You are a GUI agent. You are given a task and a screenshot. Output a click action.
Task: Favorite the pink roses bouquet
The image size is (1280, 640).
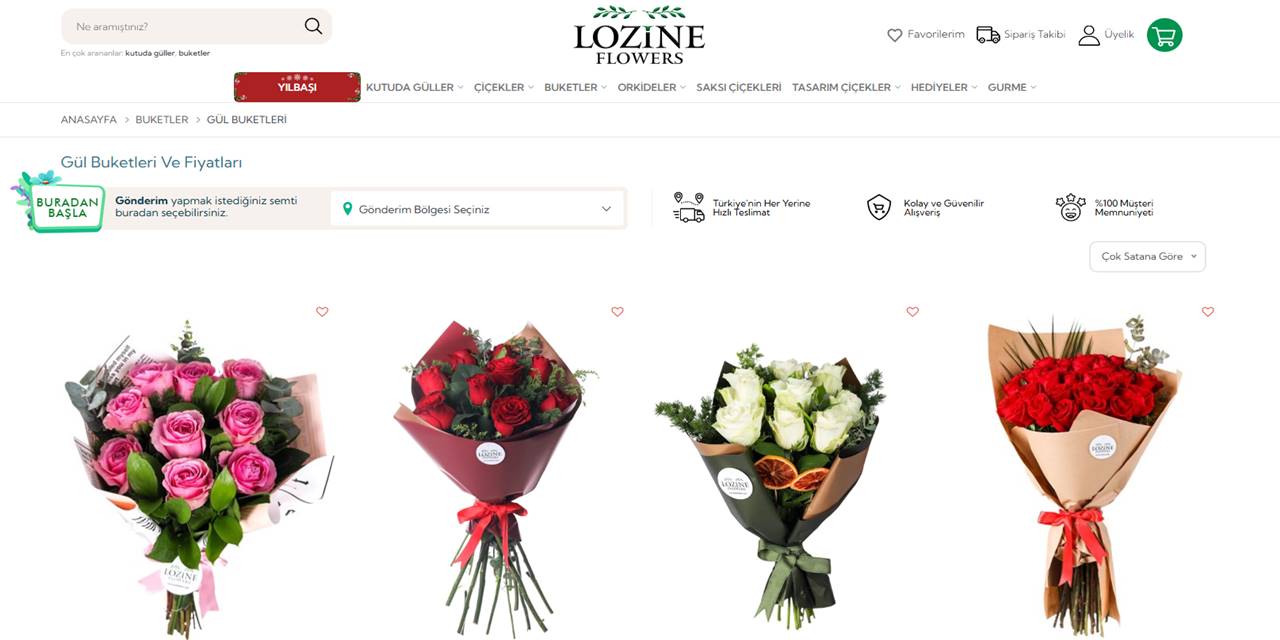pos(322,312)
